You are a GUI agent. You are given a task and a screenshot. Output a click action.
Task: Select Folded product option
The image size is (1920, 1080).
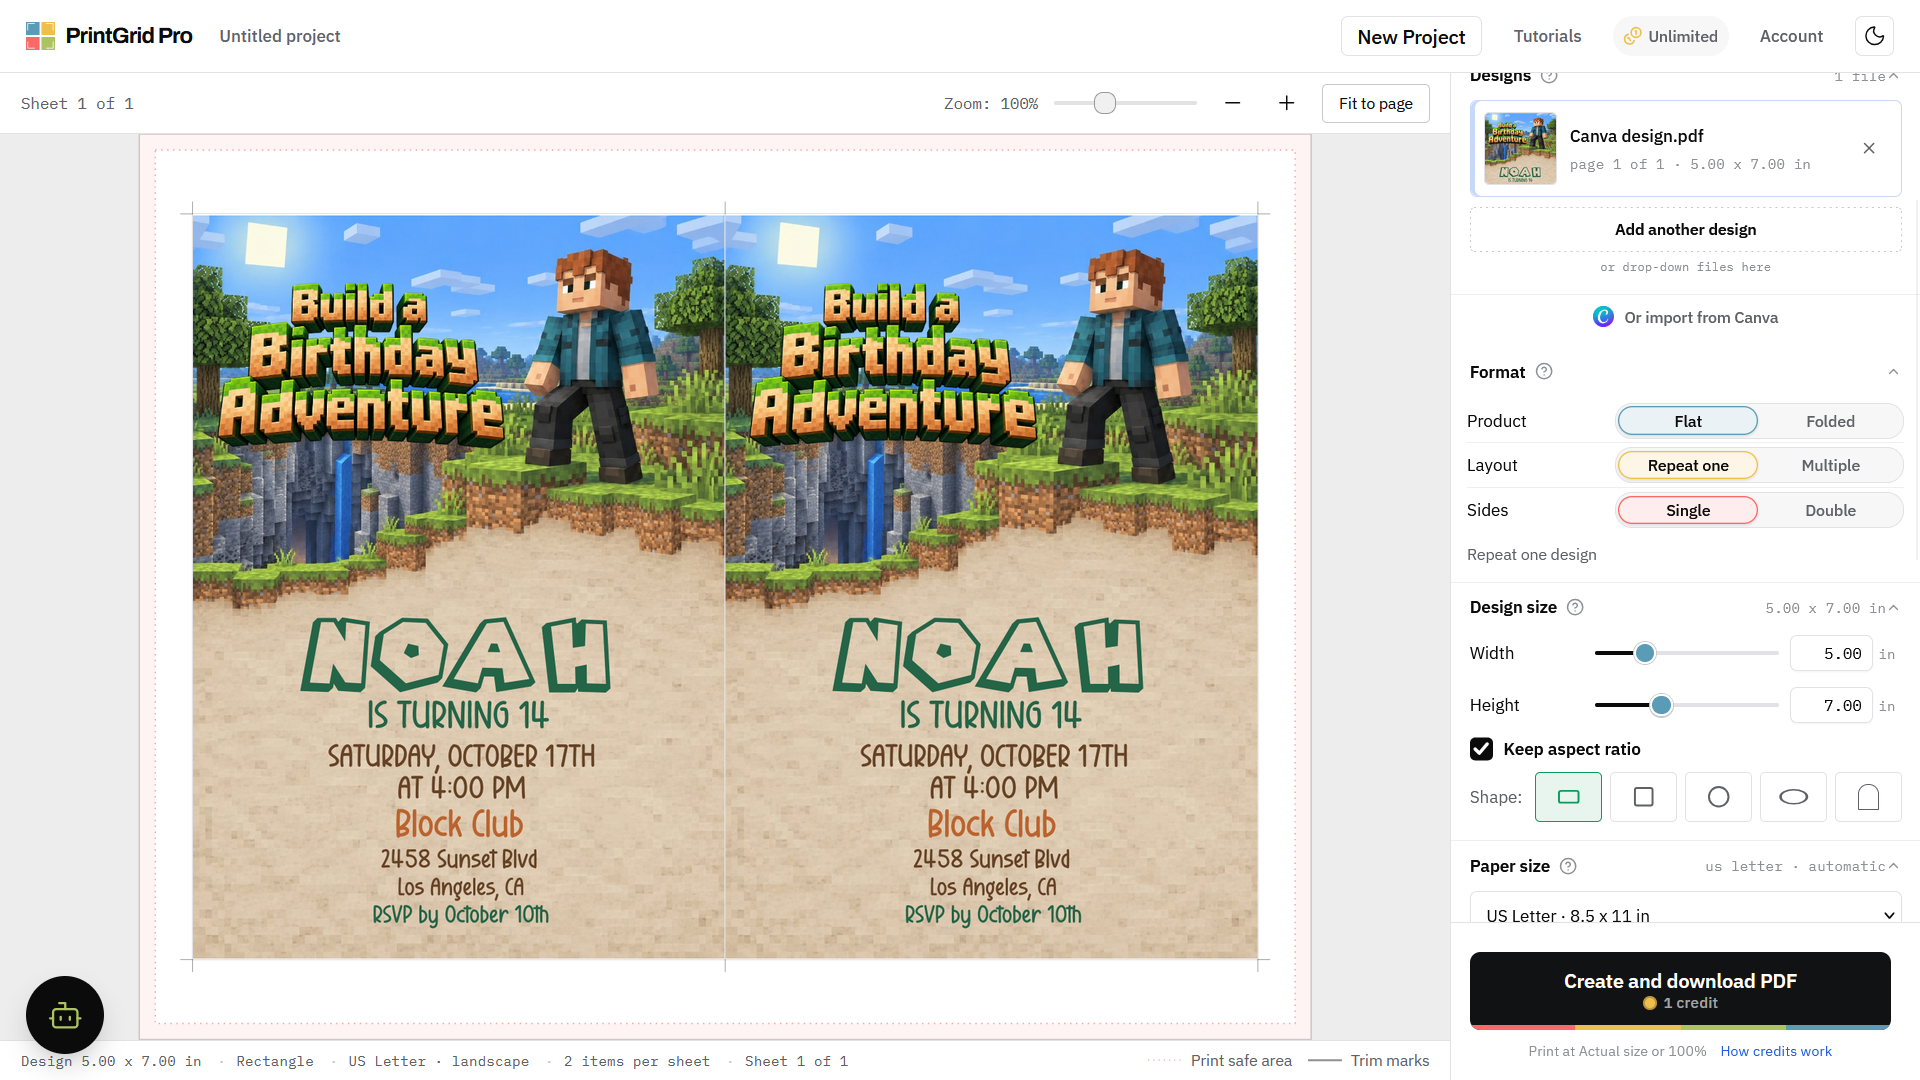[x=1830, y=421]
